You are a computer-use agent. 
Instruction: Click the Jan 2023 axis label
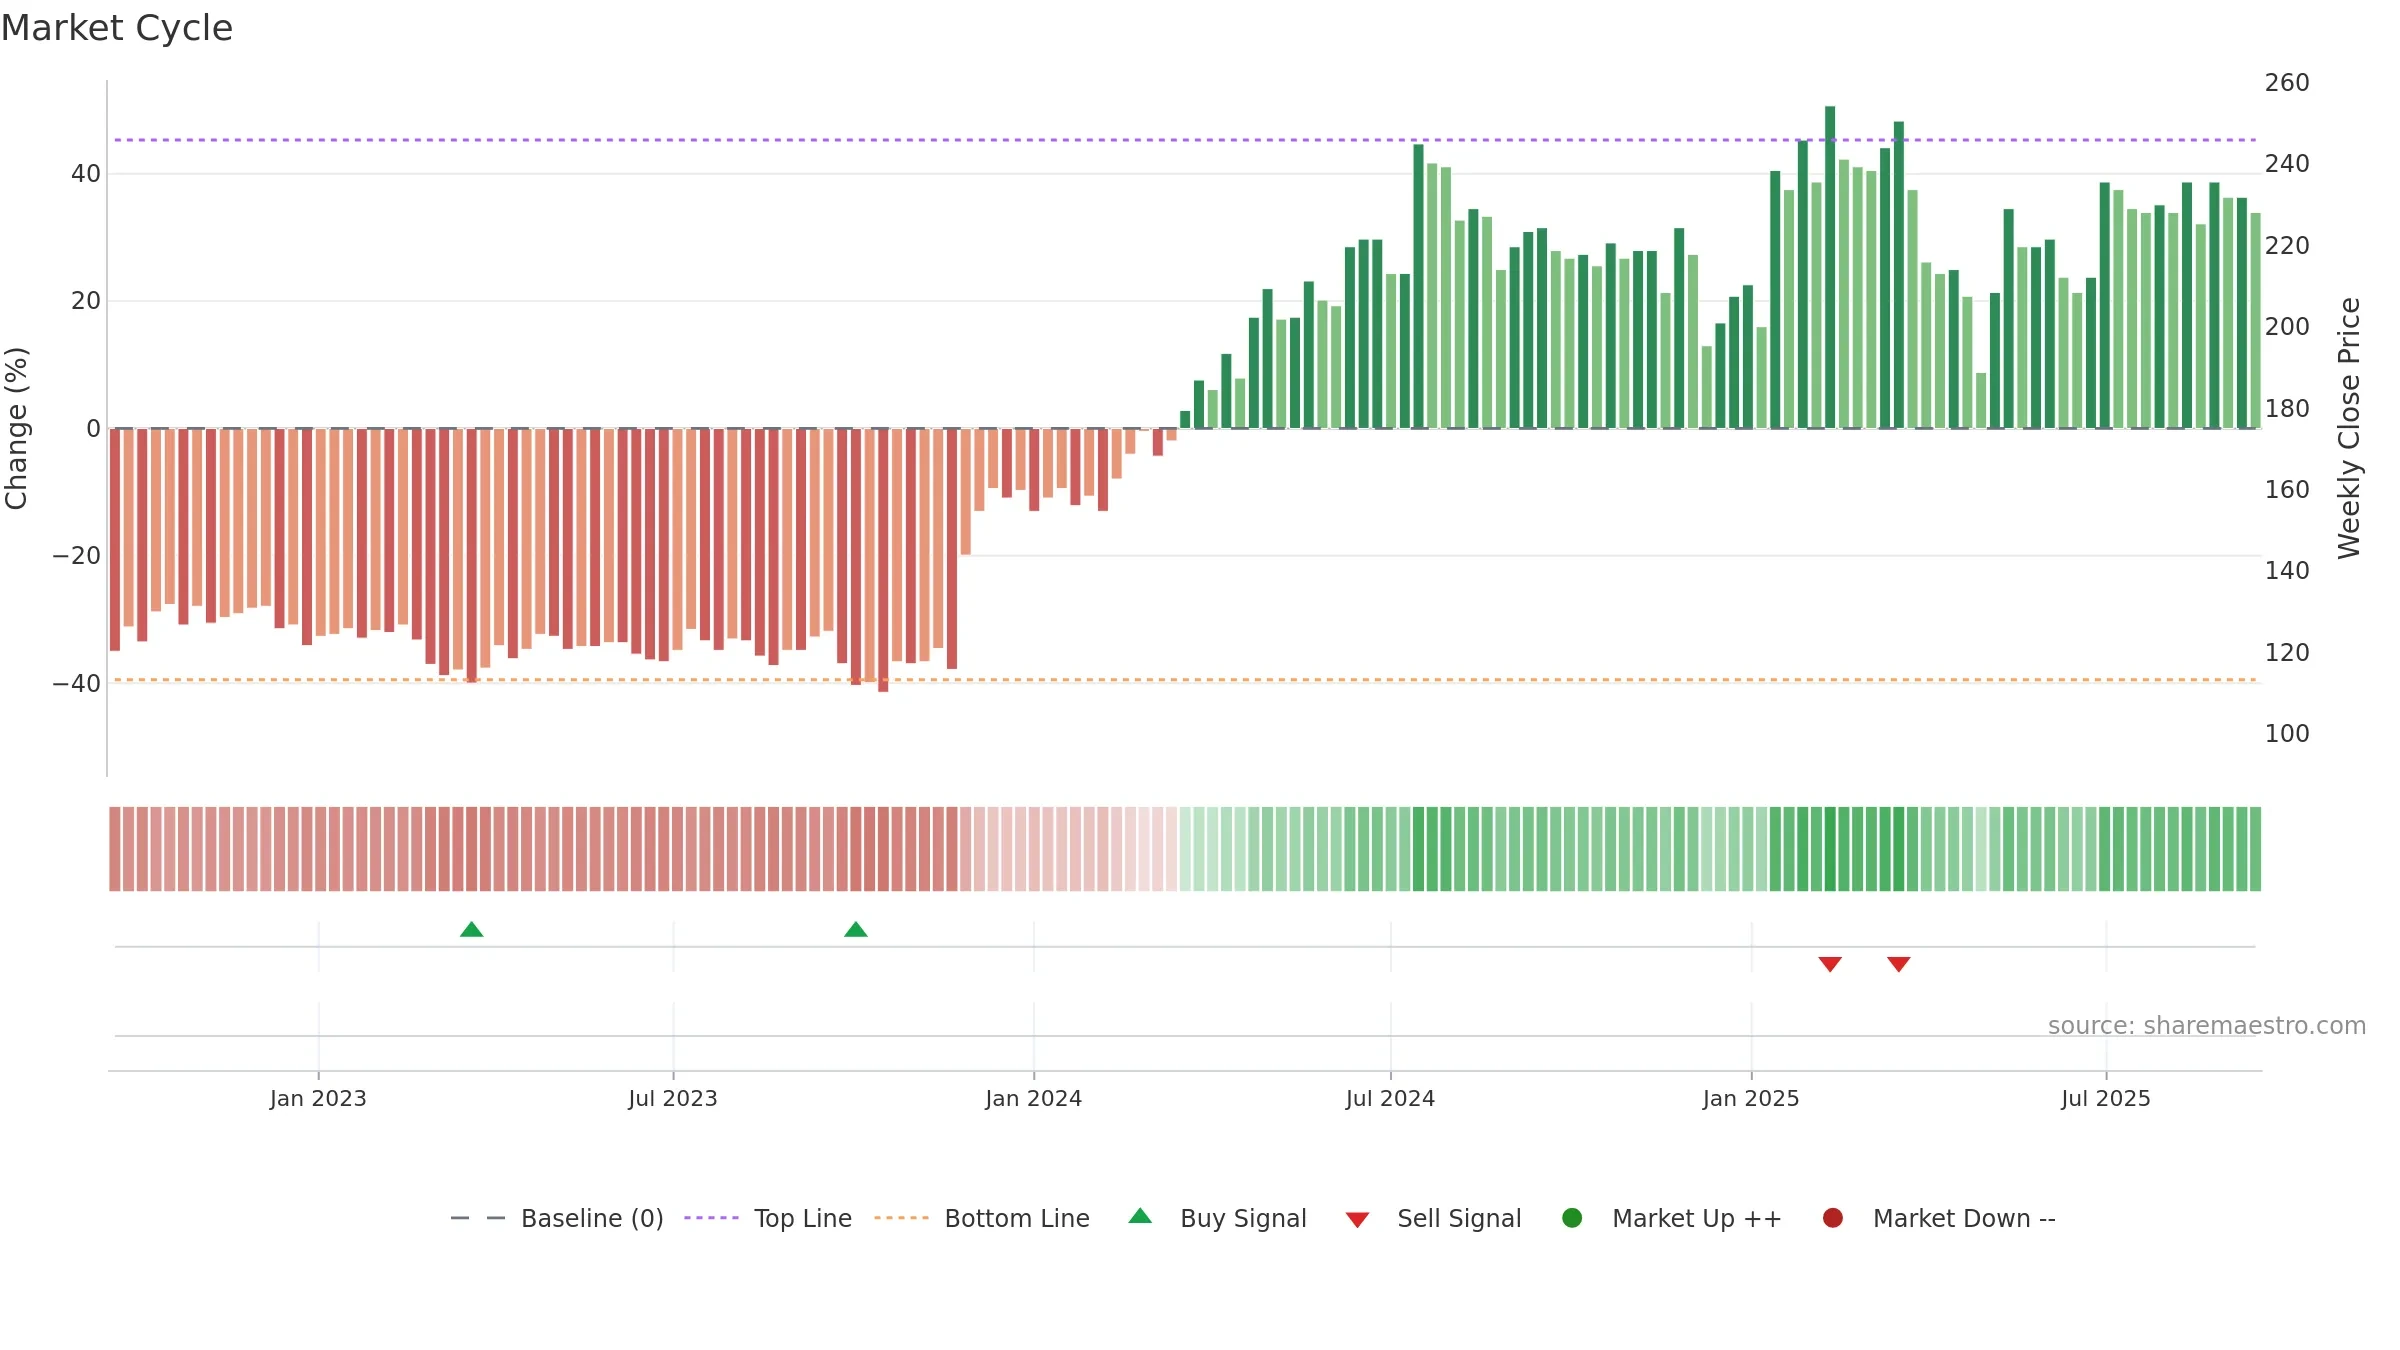pos(318,1098)
